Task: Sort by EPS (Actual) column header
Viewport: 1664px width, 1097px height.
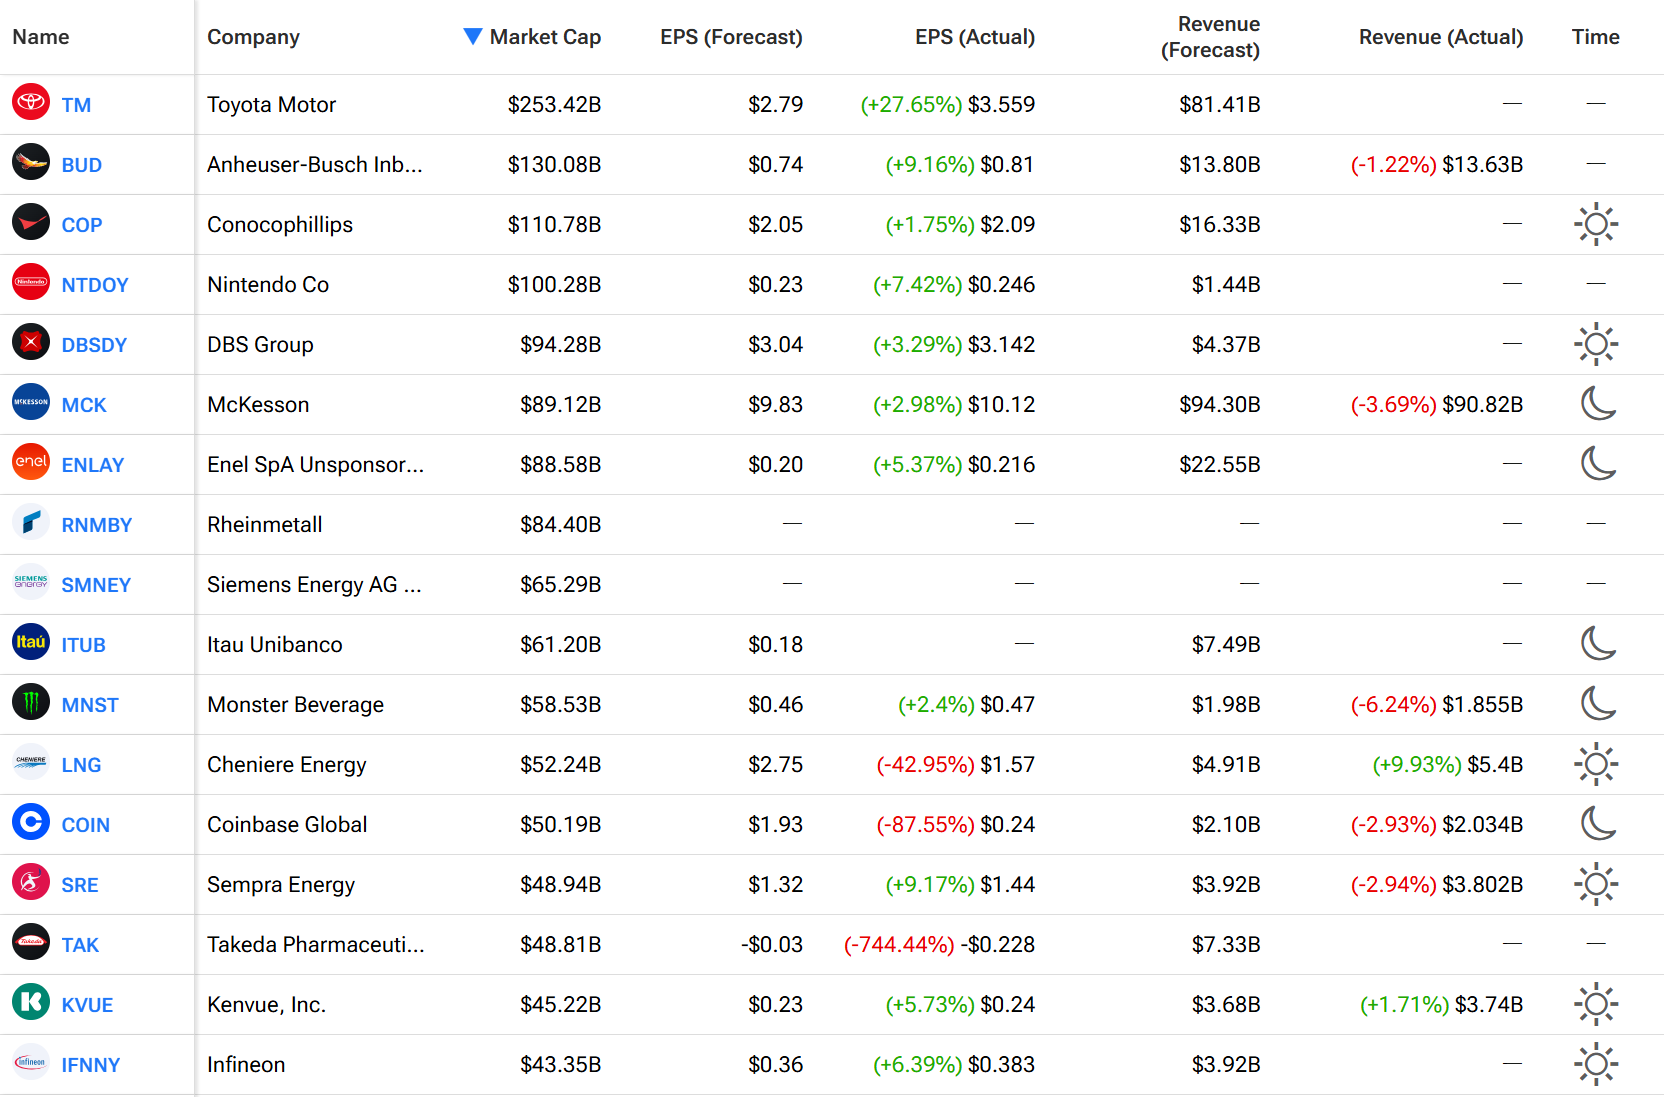Action: (975, 37)
